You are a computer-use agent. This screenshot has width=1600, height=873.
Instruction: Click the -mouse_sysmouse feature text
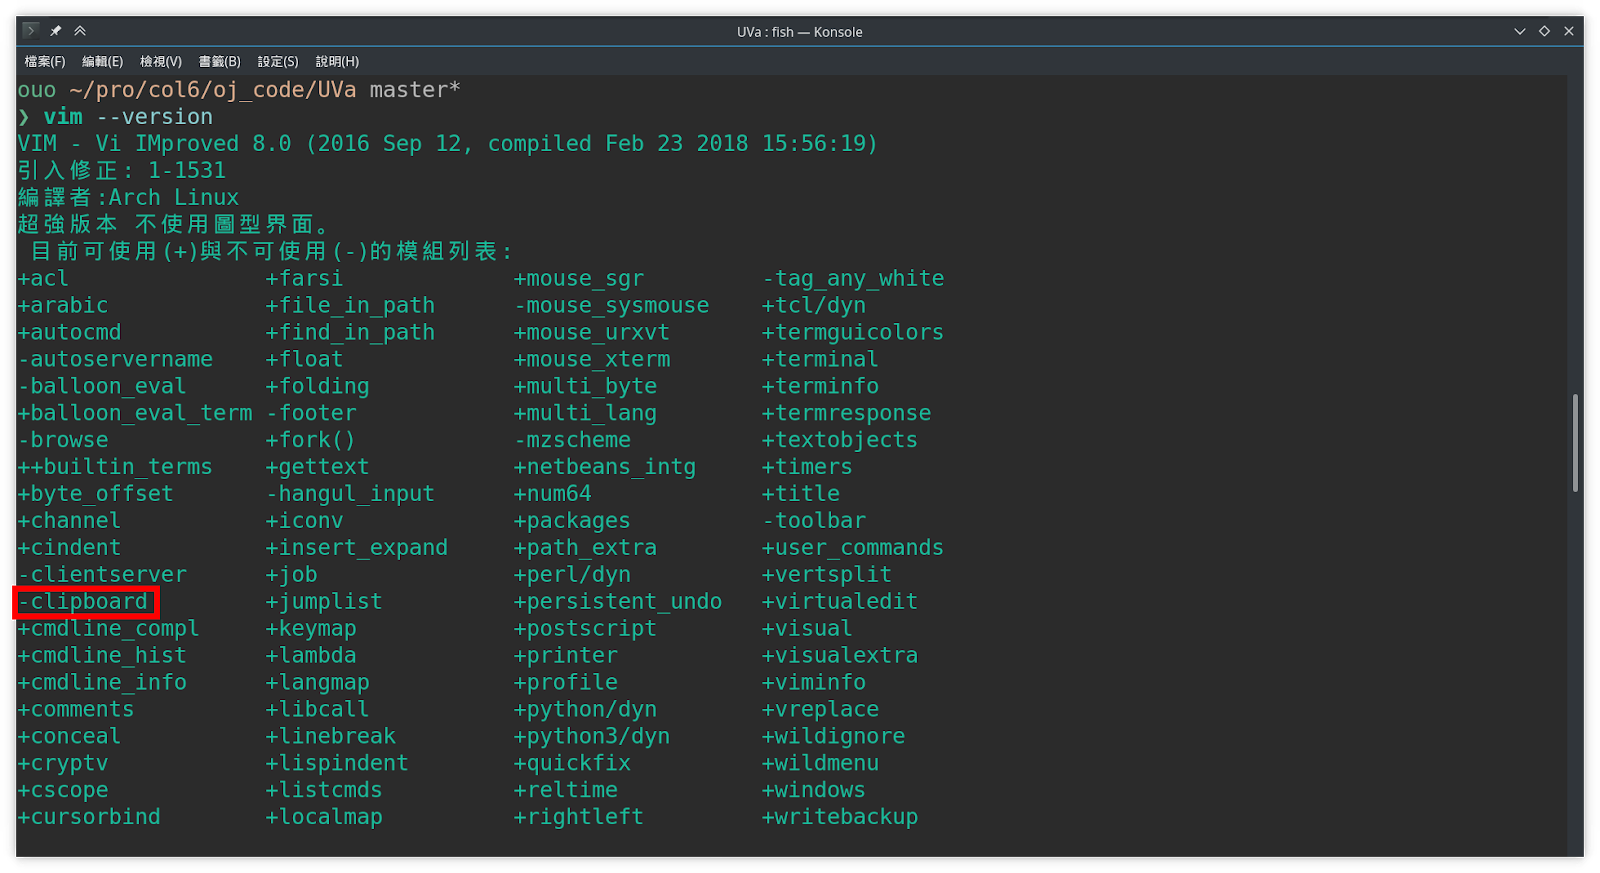coord(612,306)
